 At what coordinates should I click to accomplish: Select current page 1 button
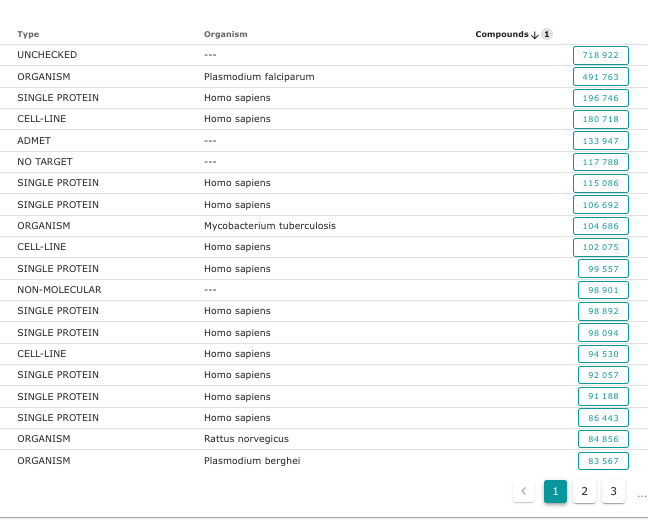point(555,491)
